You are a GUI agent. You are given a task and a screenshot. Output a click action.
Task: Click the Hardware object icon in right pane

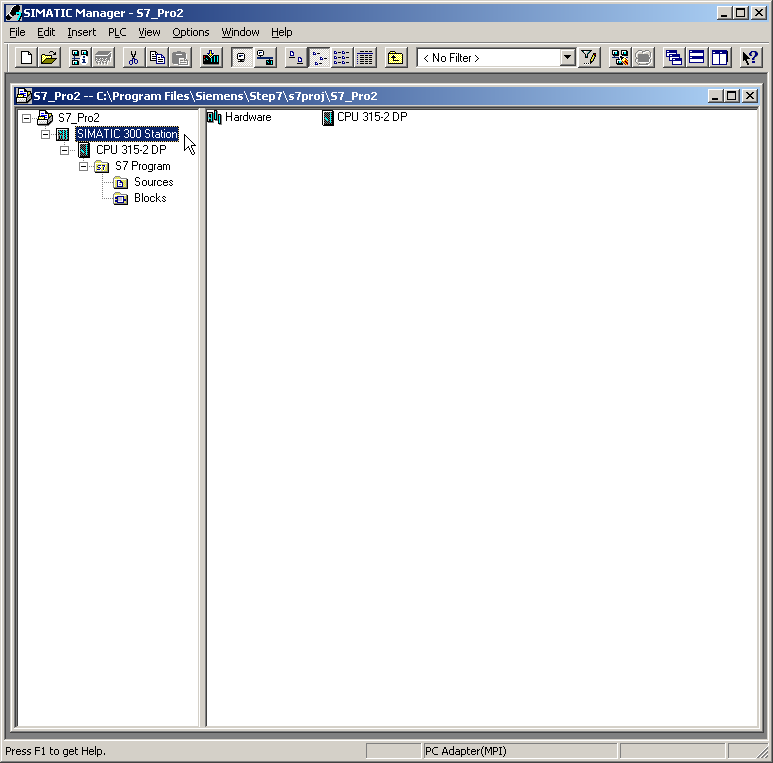pyautogui.click(x=214, y=117)
